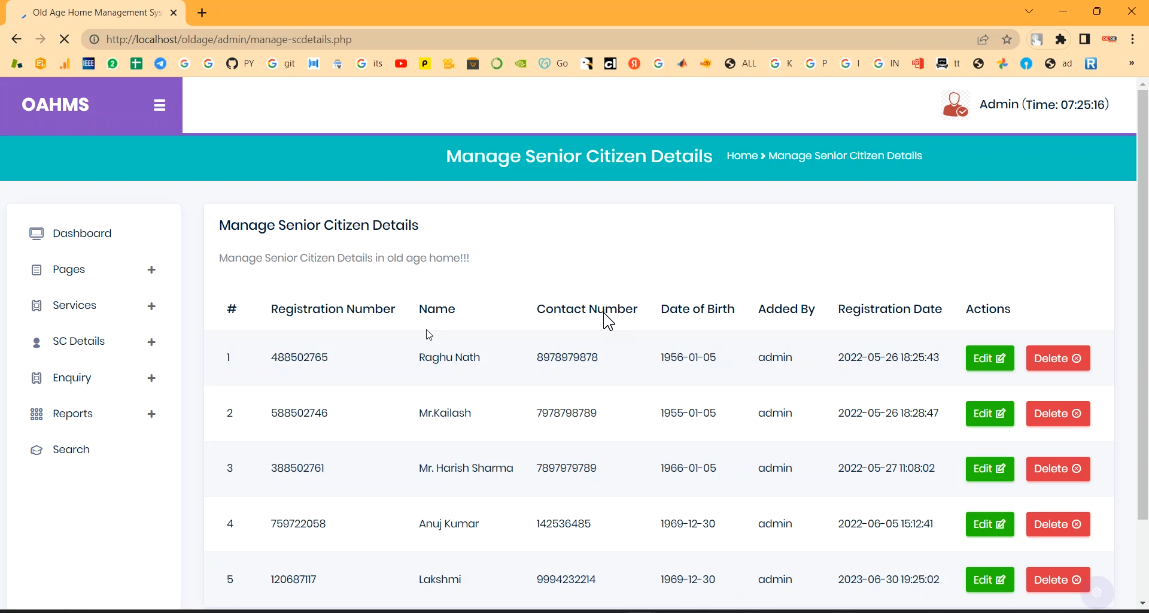The width and height of the screenshot is (1149, 613).
Task: Open the Reports menu item
Action: point(73,414)
